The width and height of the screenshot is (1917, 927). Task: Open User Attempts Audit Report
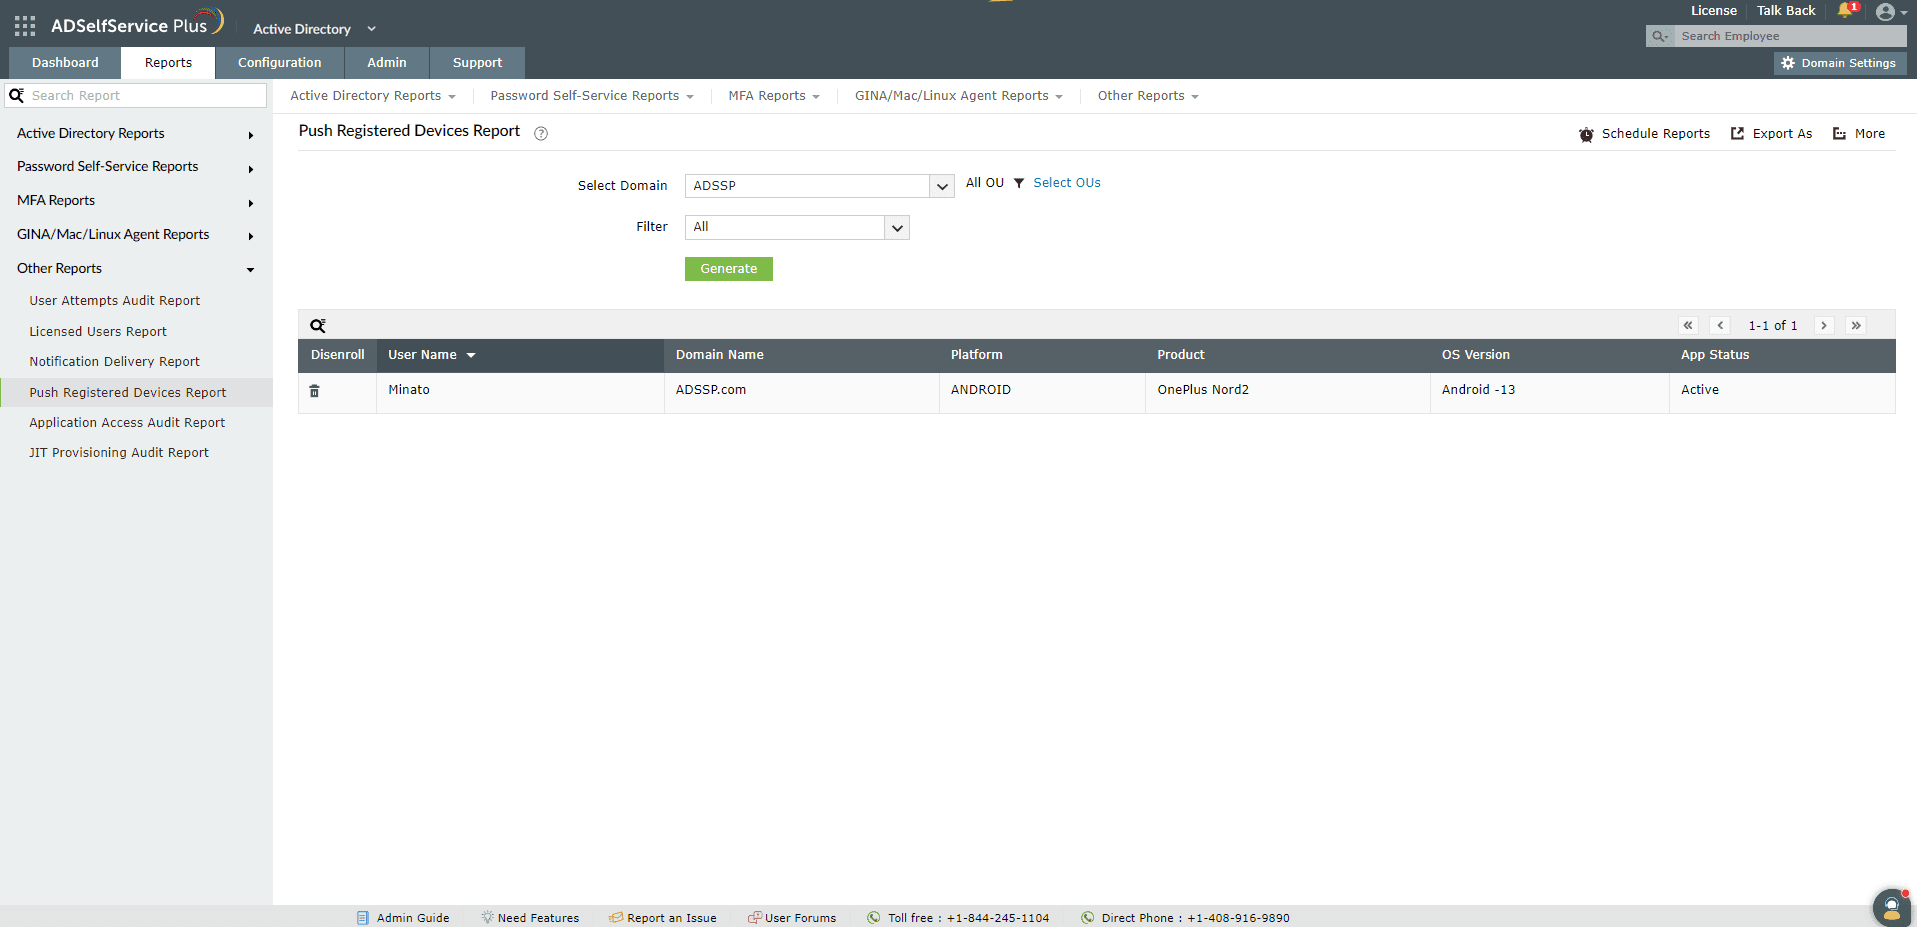(x=115, y=301)
